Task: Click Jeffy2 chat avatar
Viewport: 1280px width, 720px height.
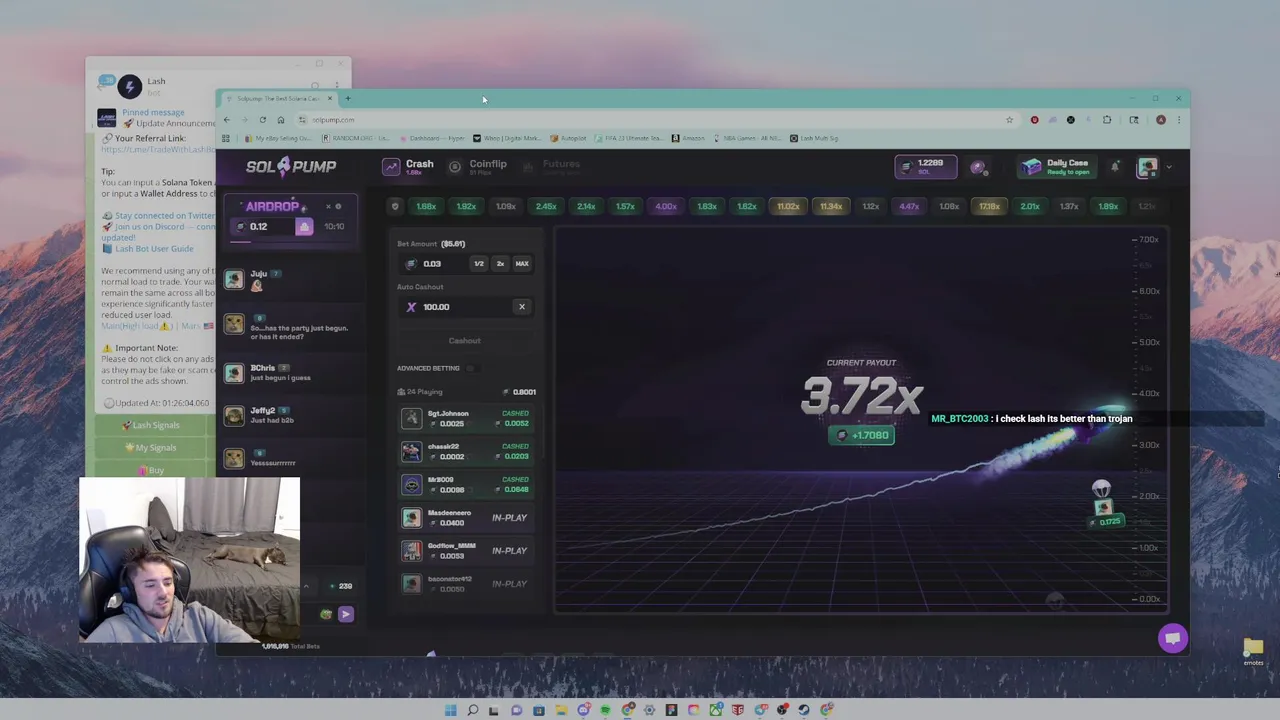Action: pyautogui.click(x=234, y=415)
